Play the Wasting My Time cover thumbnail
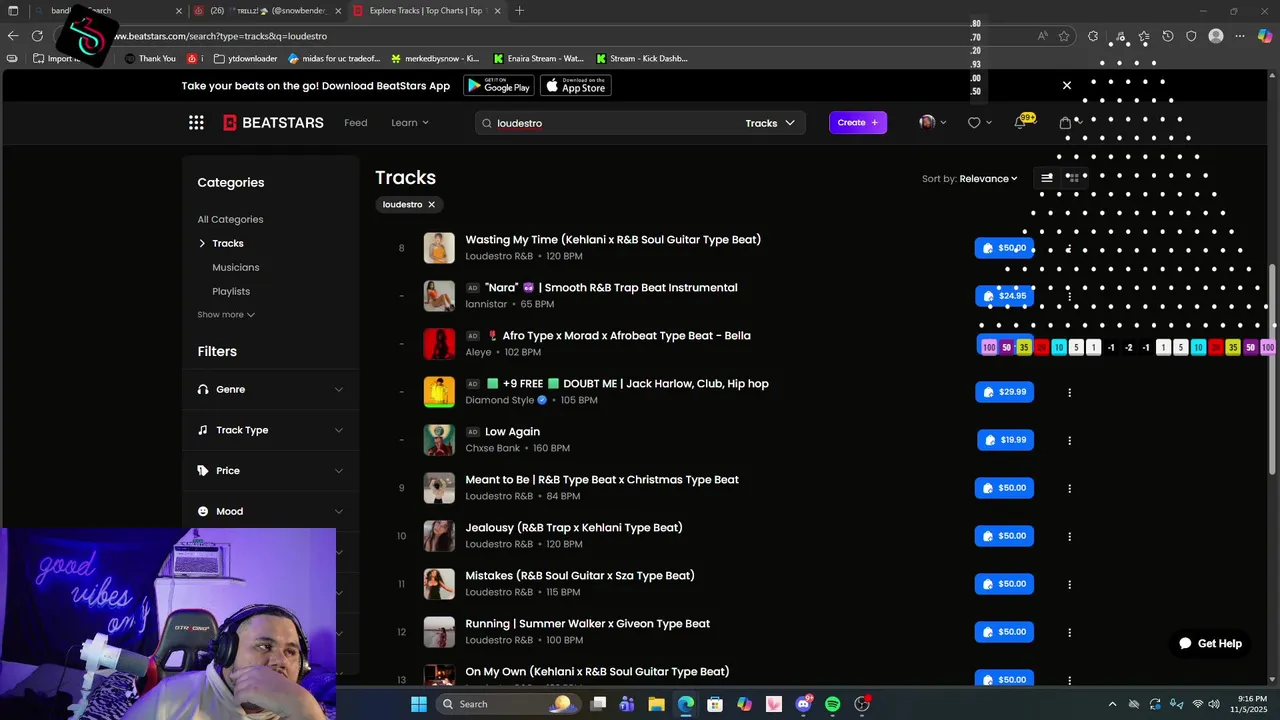This screenshot has width=1280, height=720. coord(439,248)
